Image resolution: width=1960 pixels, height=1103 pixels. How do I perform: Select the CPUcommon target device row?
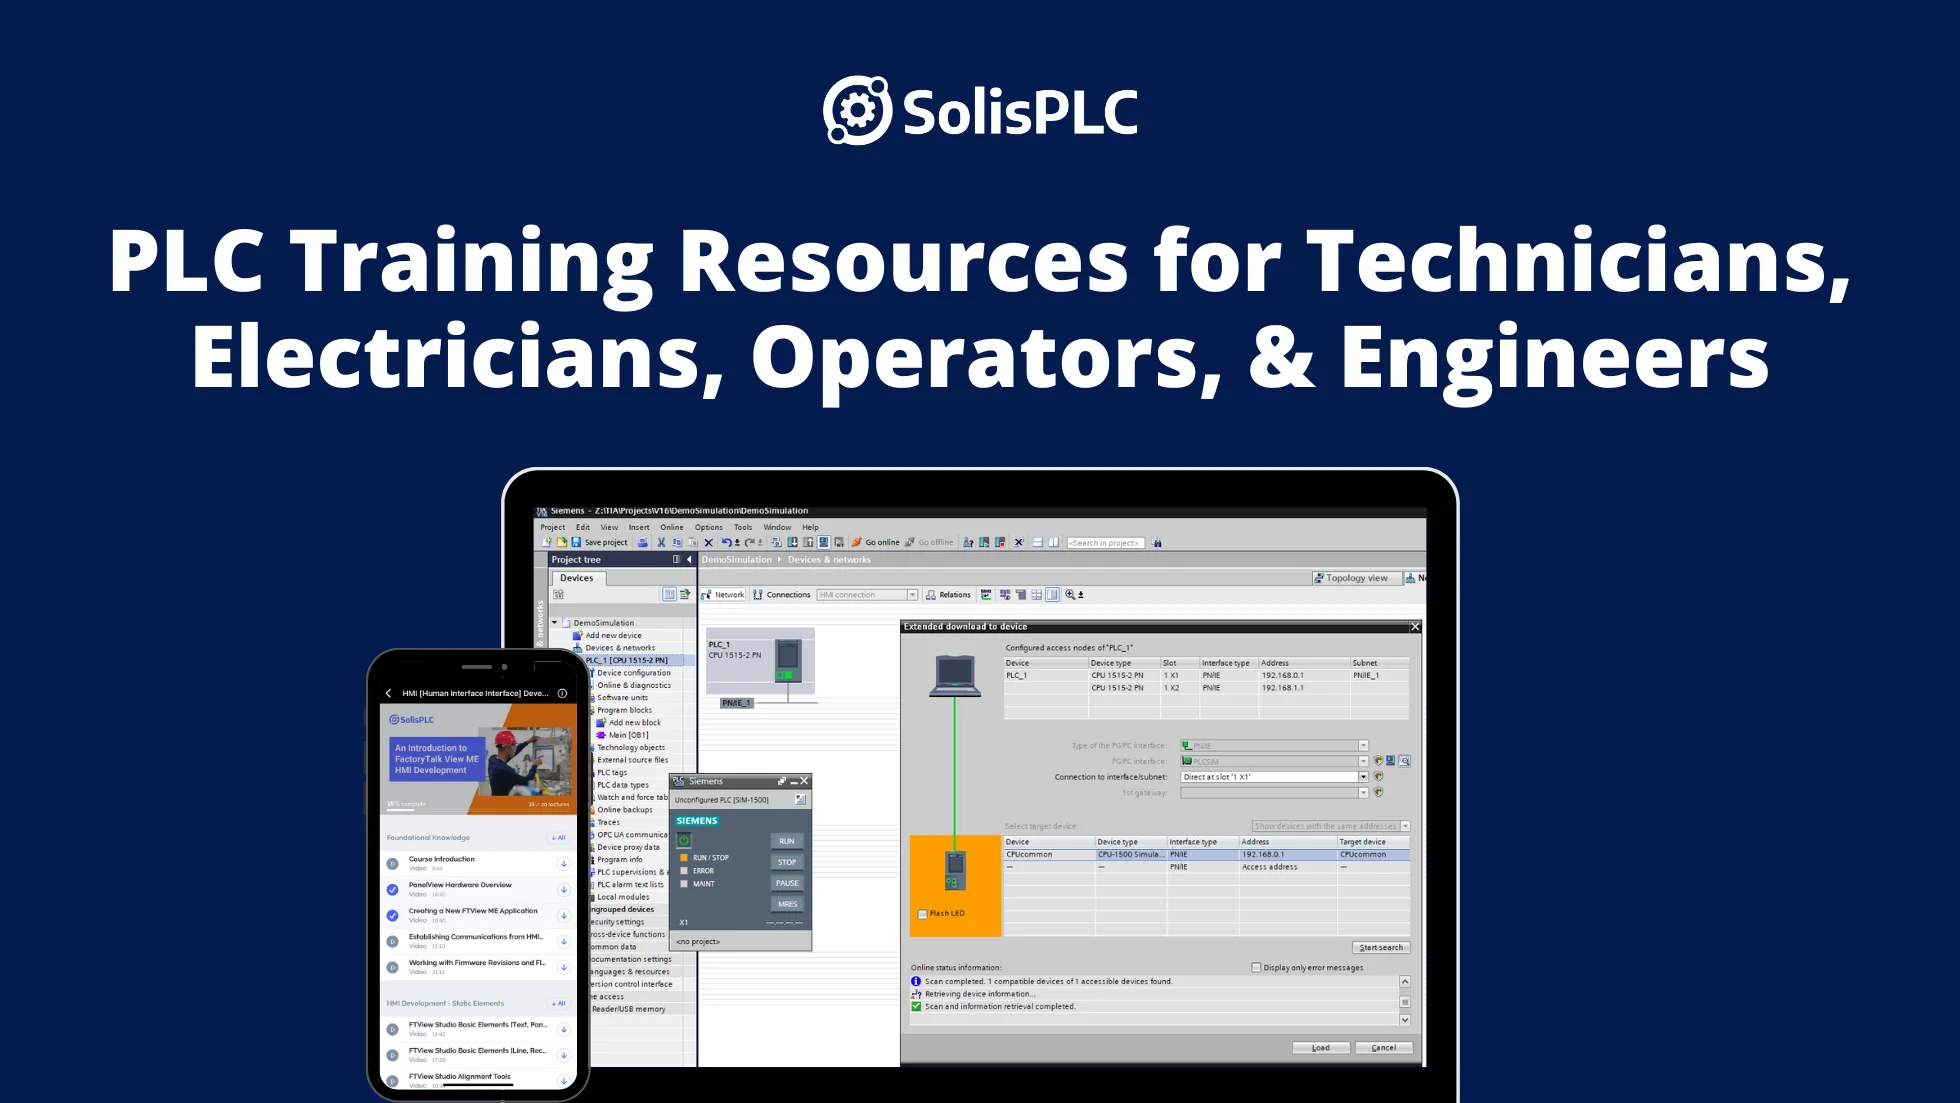click(1030, 854)
